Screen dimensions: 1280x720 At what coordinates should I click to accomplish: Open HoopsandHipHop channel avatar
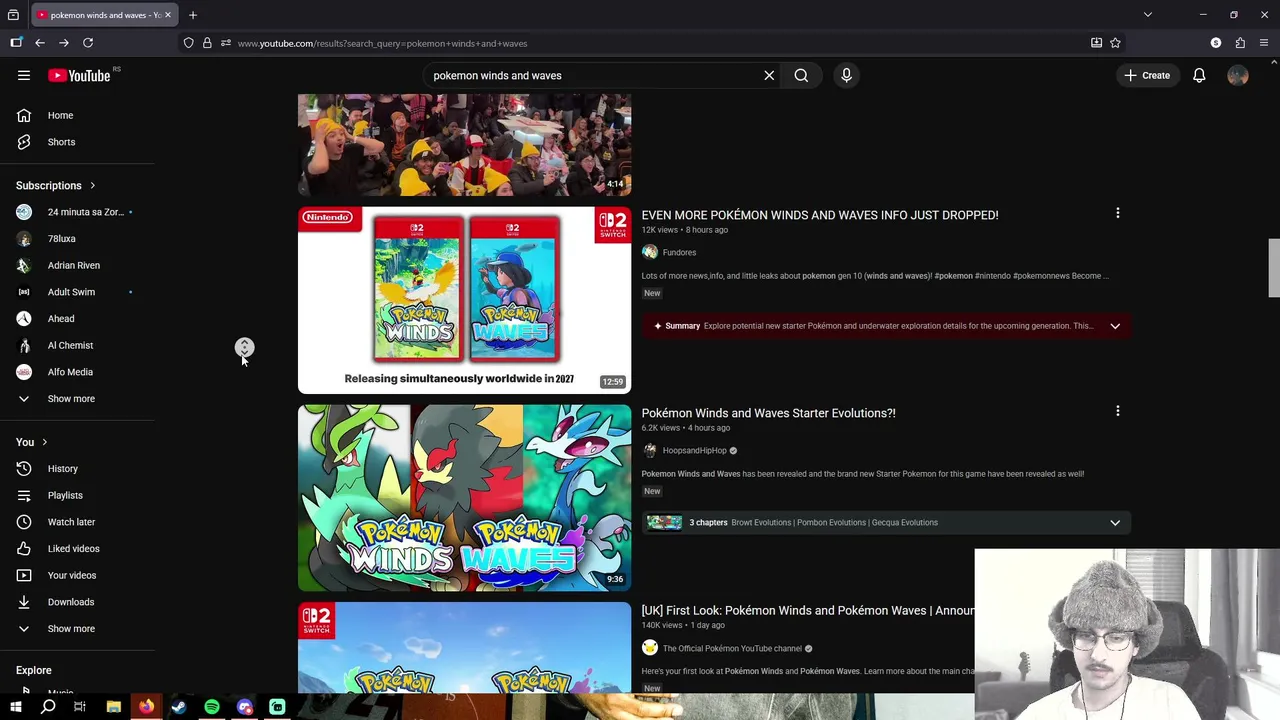coord(650,450)
